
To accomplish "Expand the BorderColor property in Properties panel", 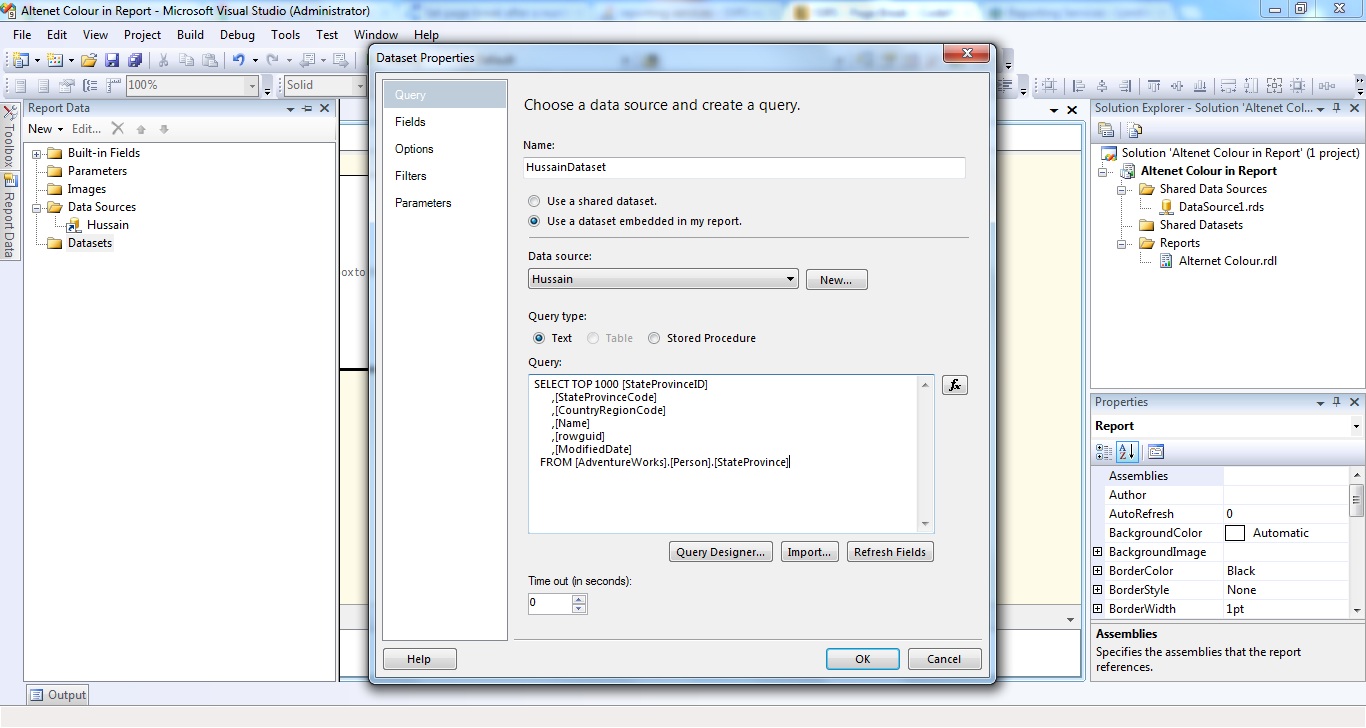I will point(1097,570).
